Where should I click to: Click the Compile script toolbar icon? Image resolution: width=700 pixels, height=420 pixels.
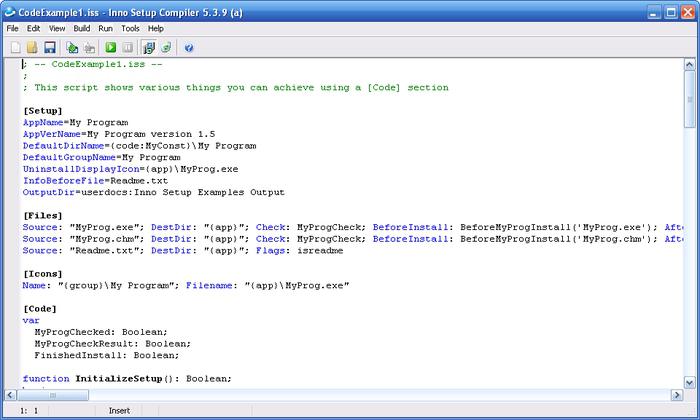(x=72, y=47)
